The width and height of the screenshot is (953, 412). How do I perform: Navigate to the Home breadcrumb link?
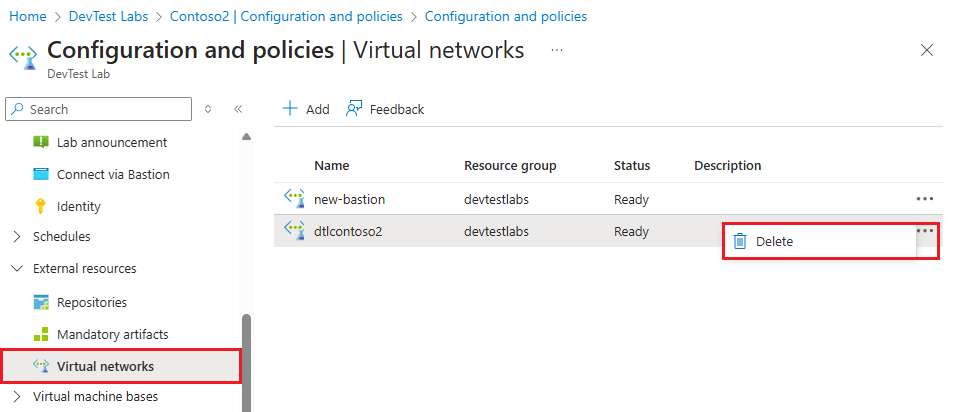click(x=27, y=16)
